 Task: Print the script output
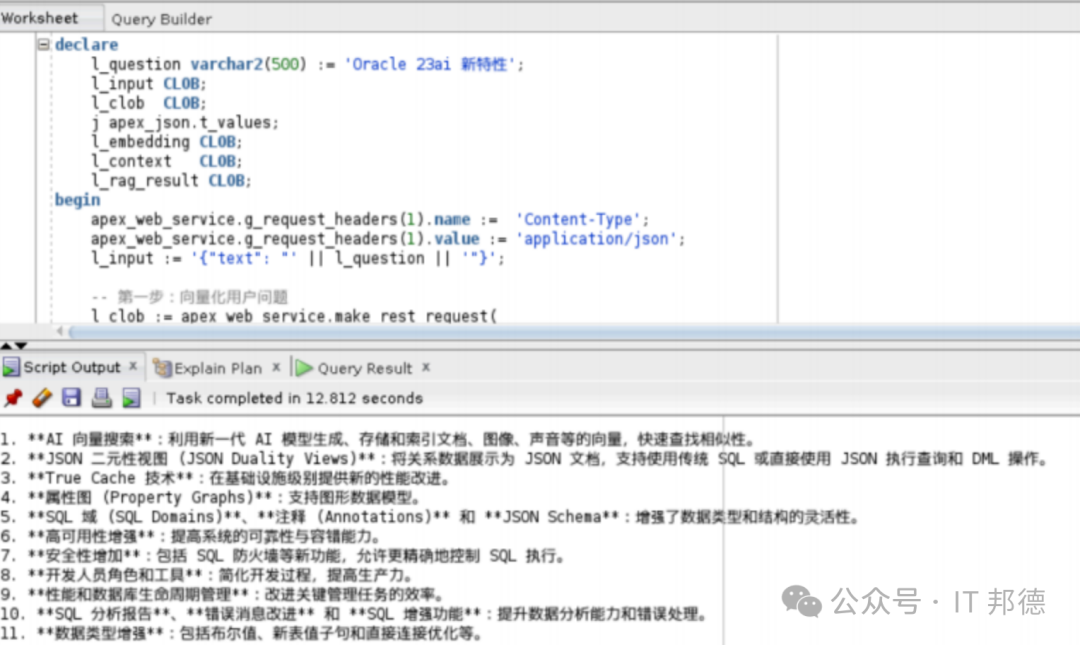[x=102, y=398]
